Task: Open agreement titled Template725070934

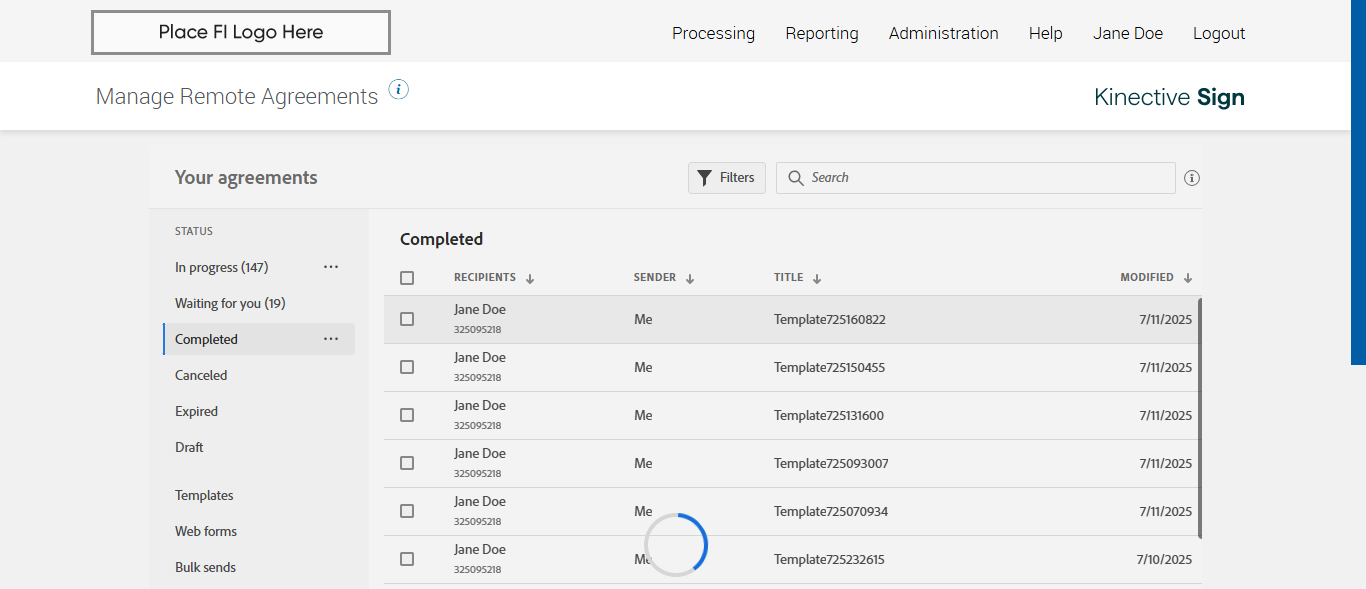Action: point(831,512)
